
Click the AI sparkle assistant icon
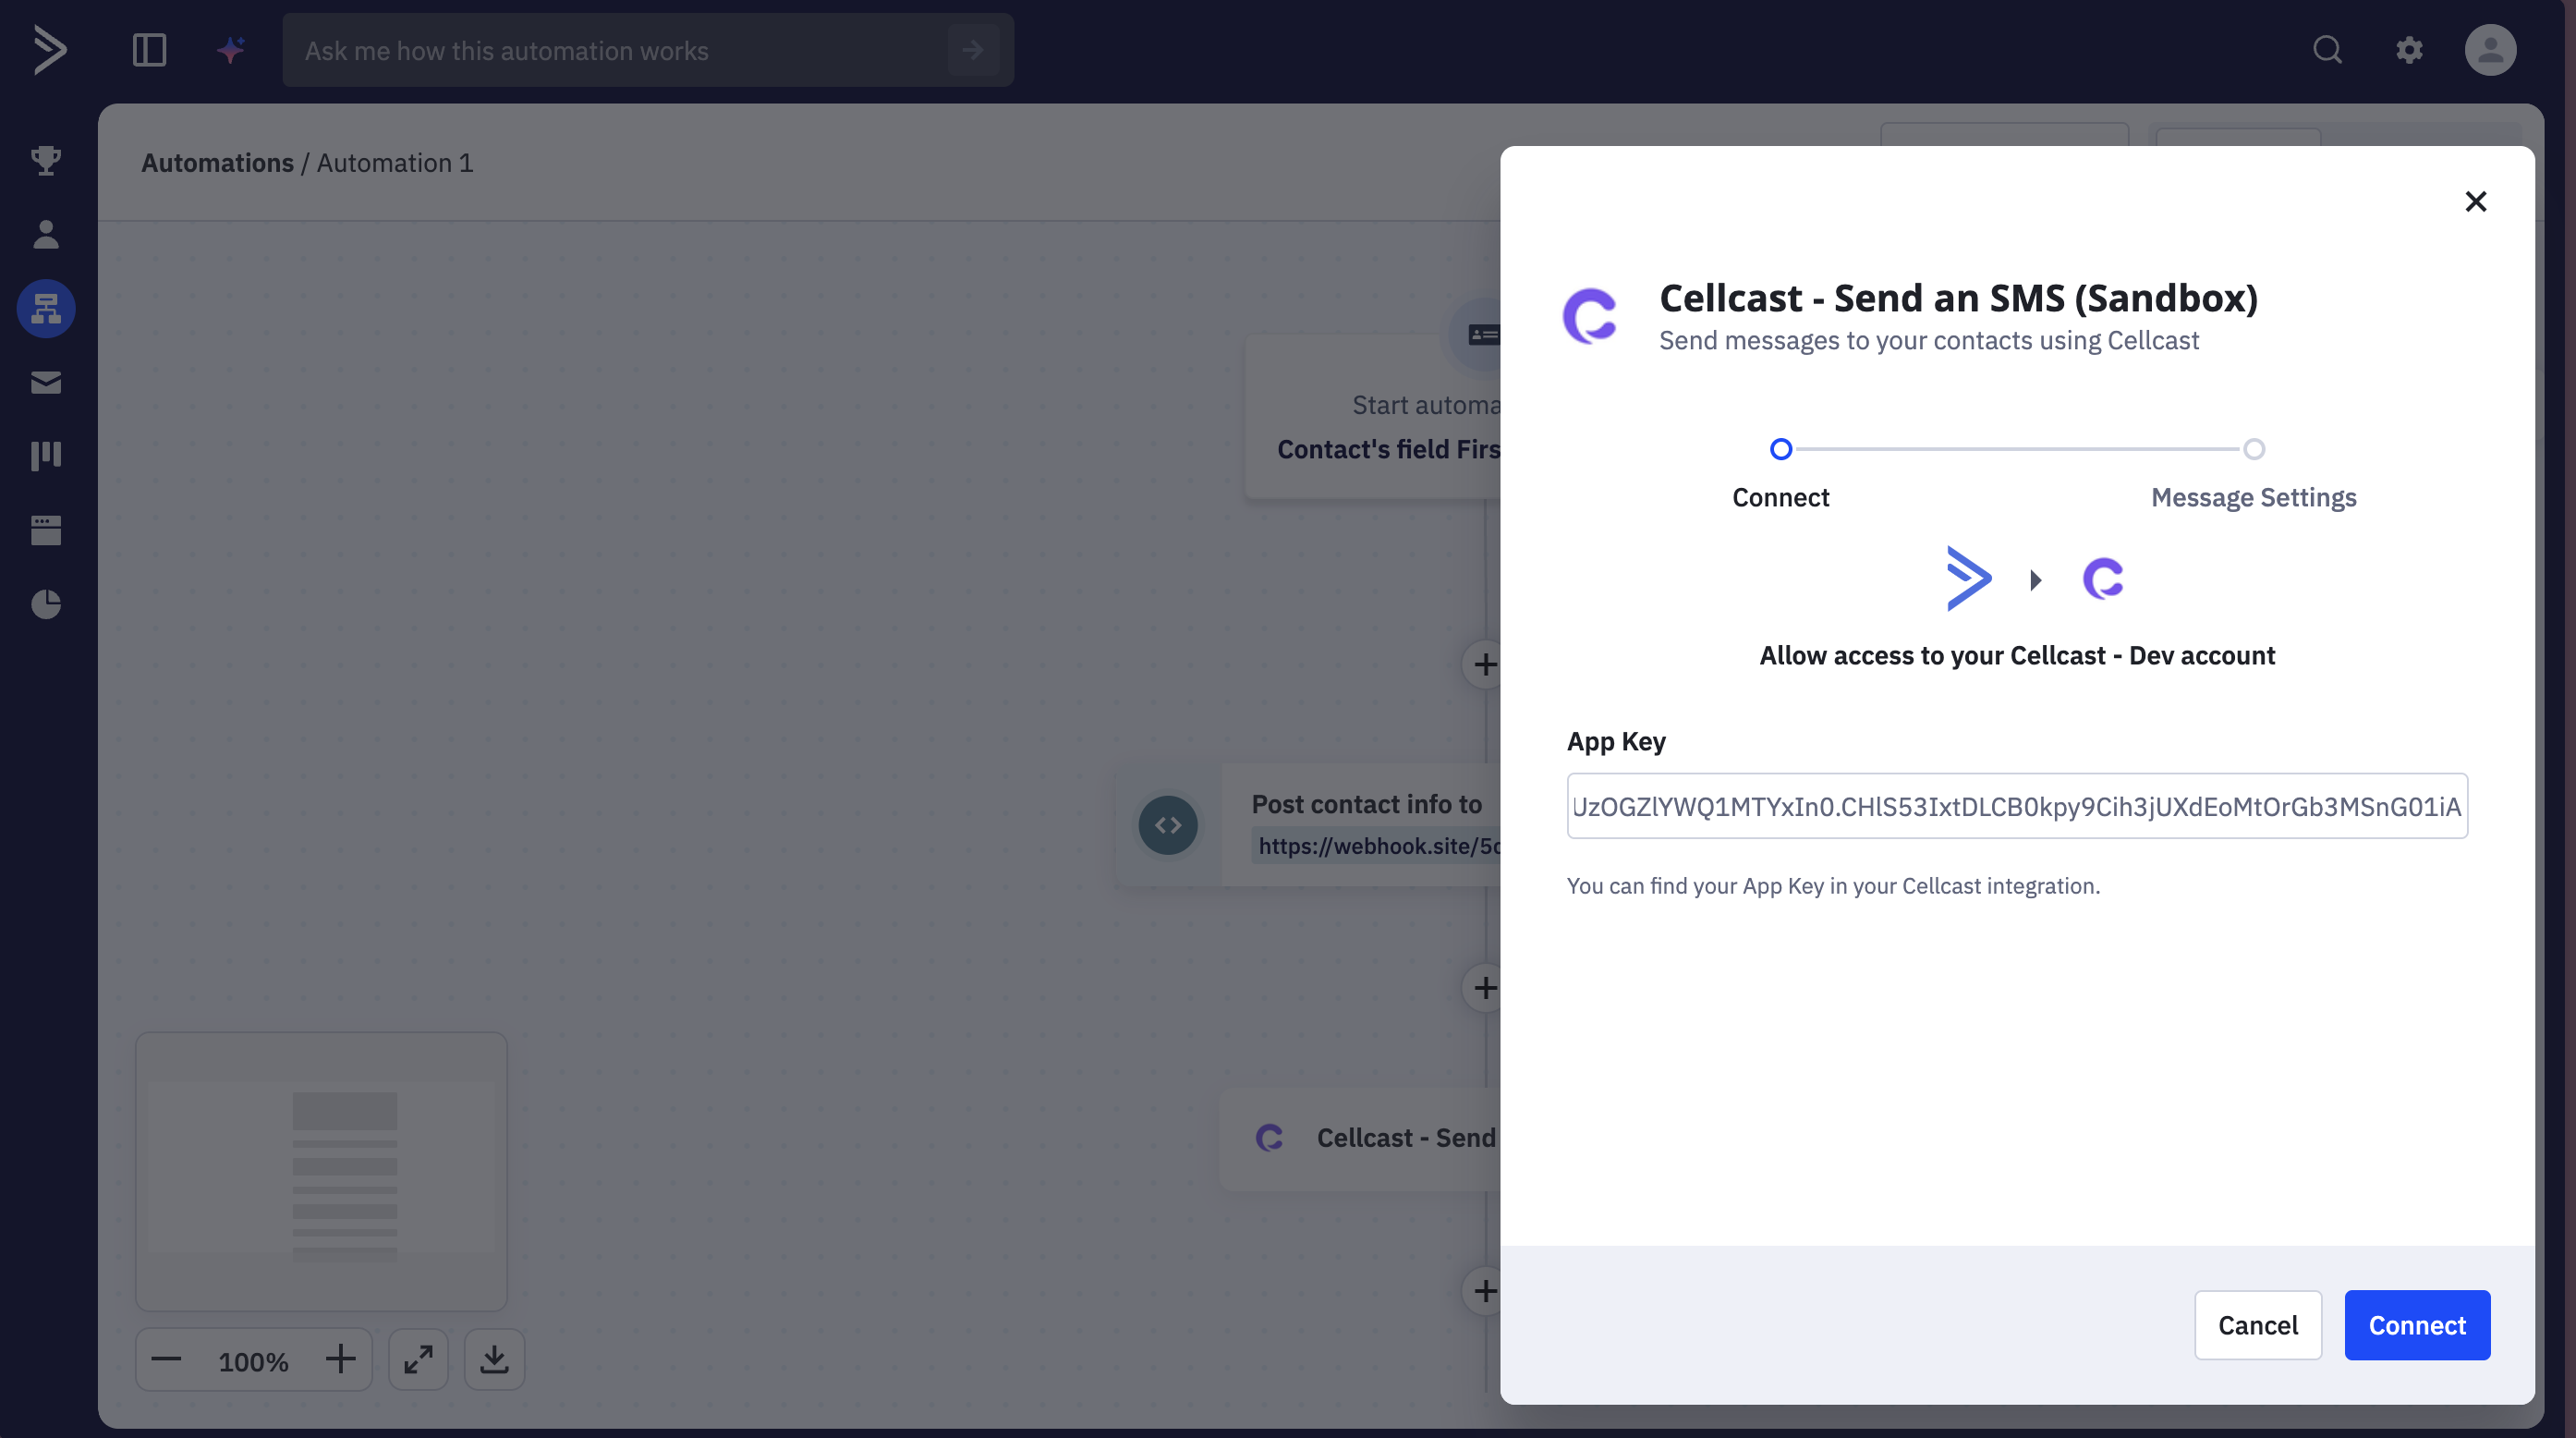[x=231, y=50]
